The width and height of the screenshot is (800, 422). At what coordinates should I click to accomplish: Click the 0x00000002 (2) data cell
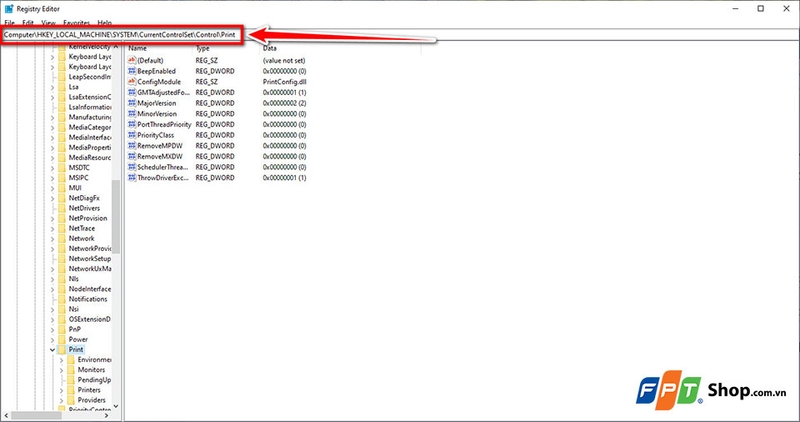(284, 103)
